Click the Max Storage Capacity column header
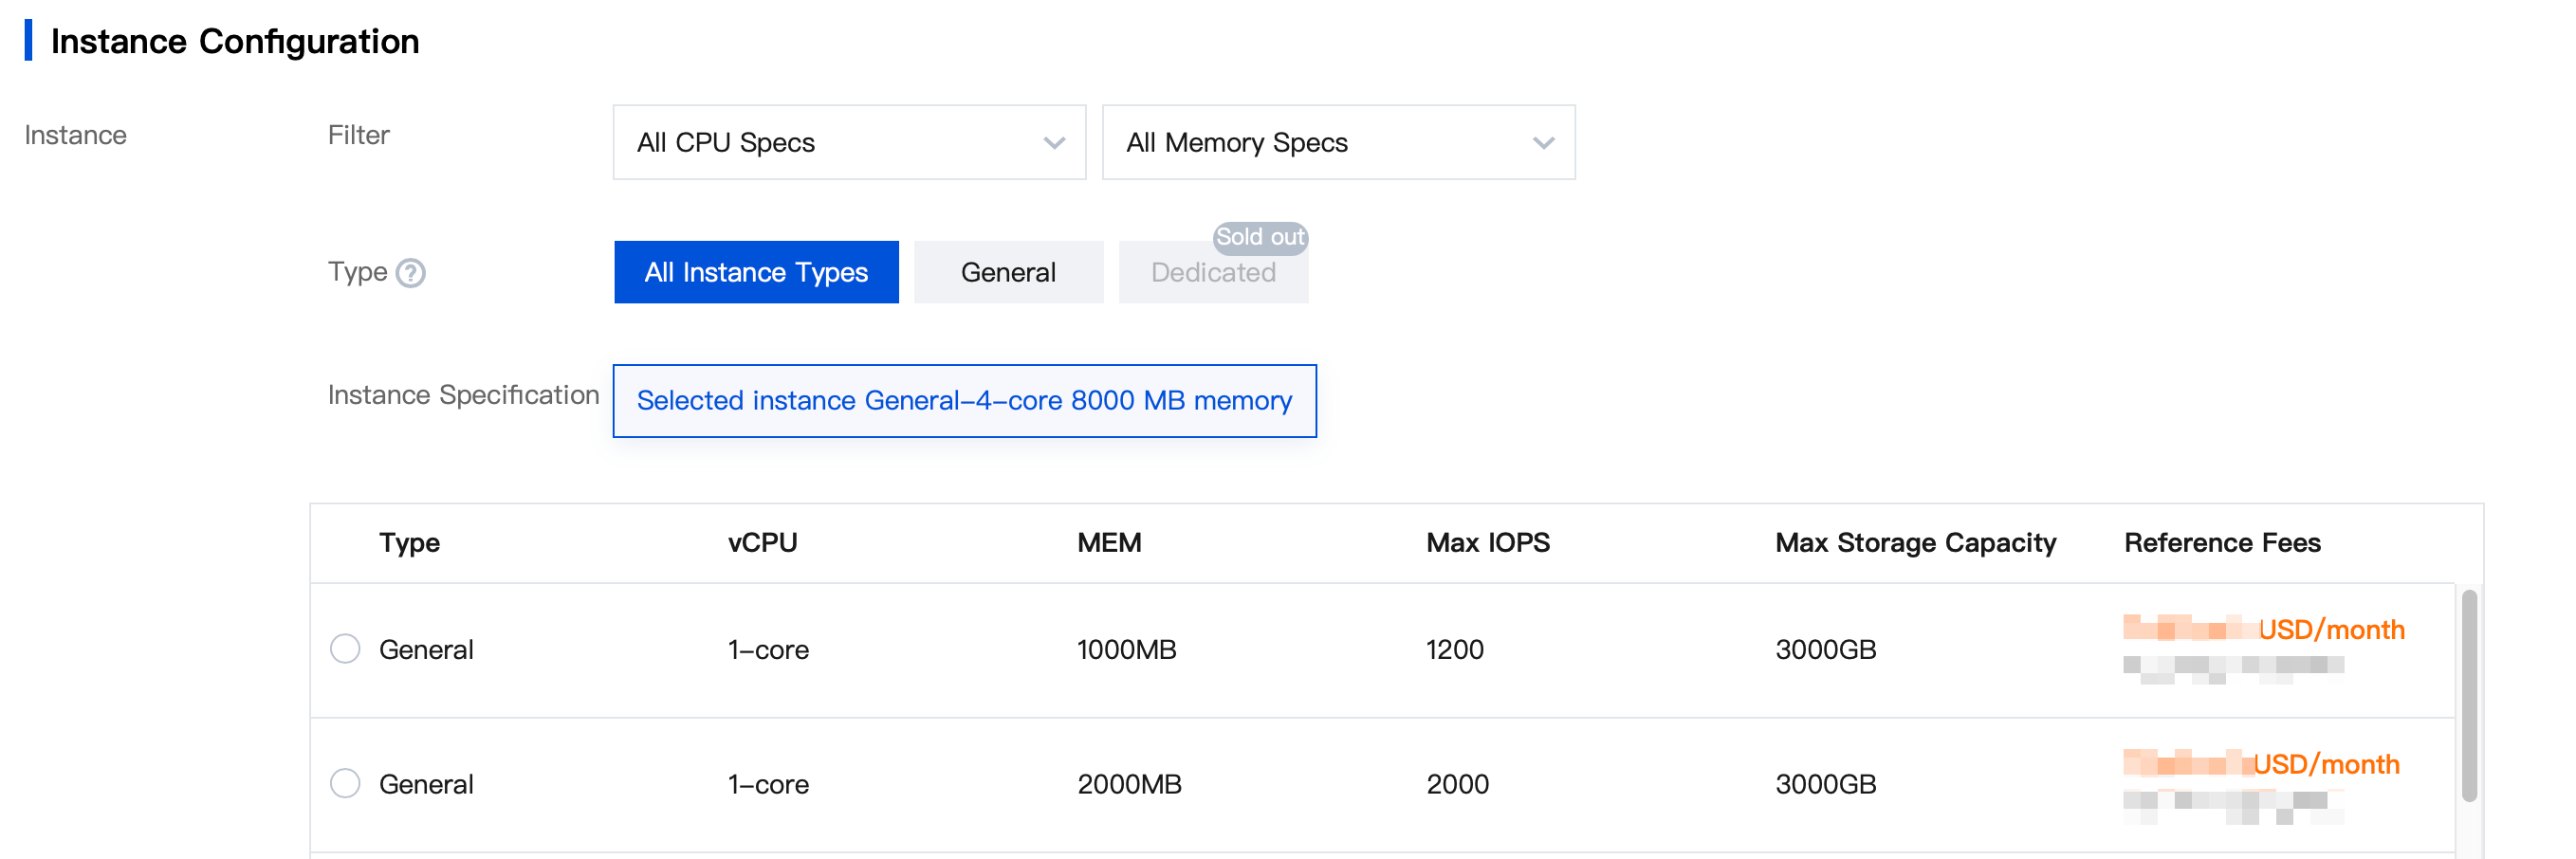 pos(1915,543)
